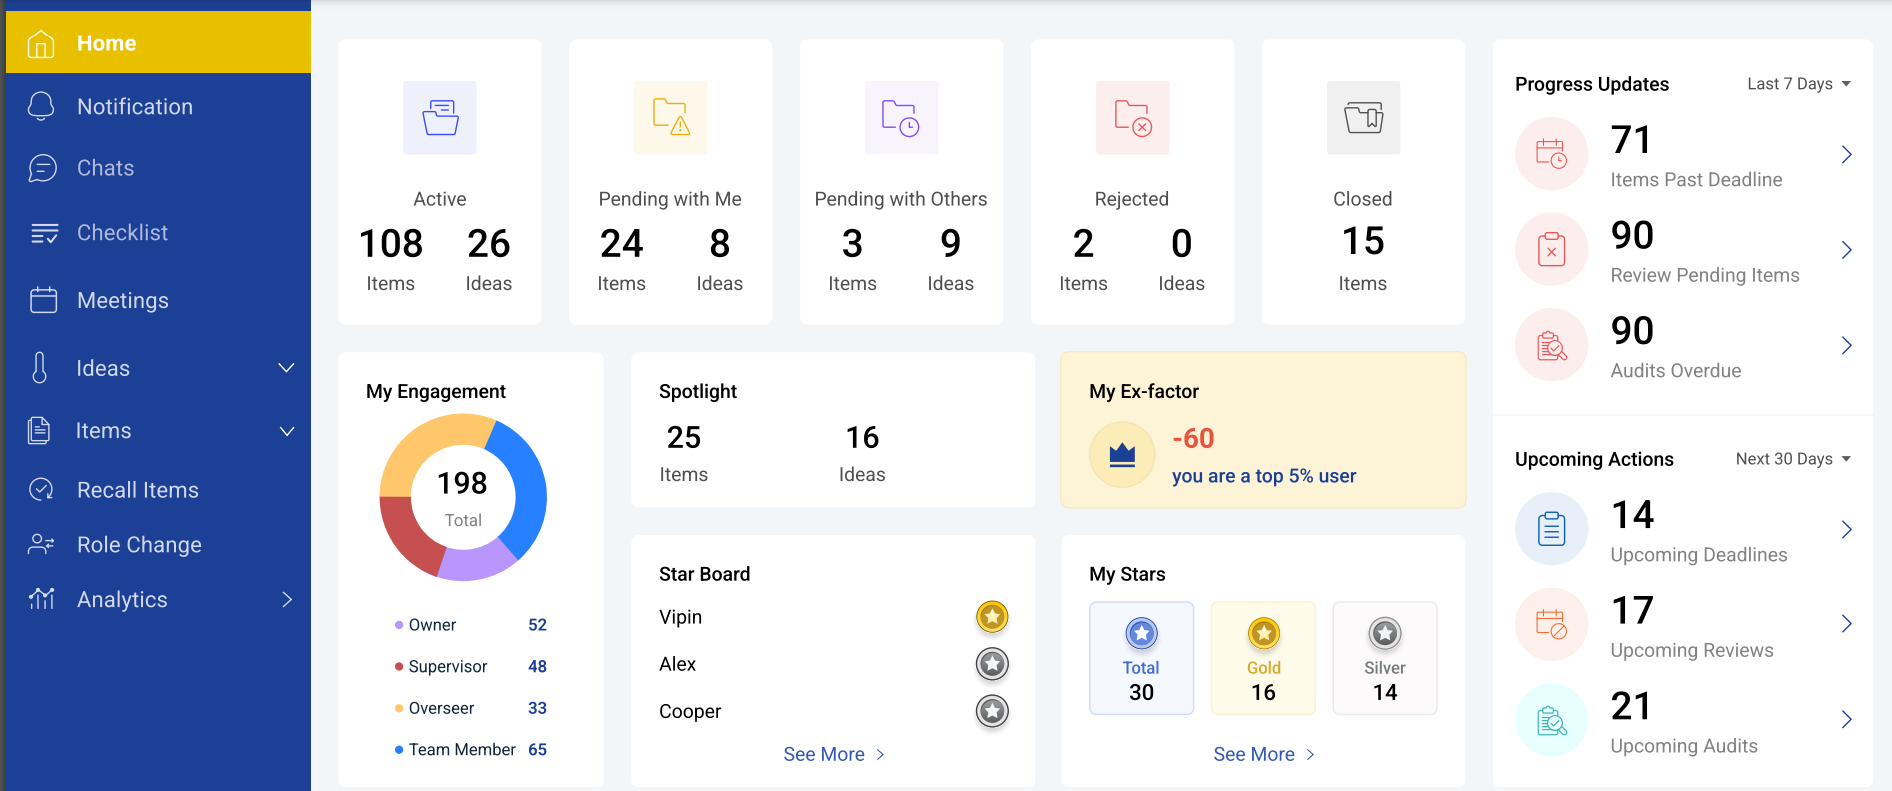Click Pending with Me 24 Items count
The width and height of the screenshot is (1892, 791).
pos(621,243)
